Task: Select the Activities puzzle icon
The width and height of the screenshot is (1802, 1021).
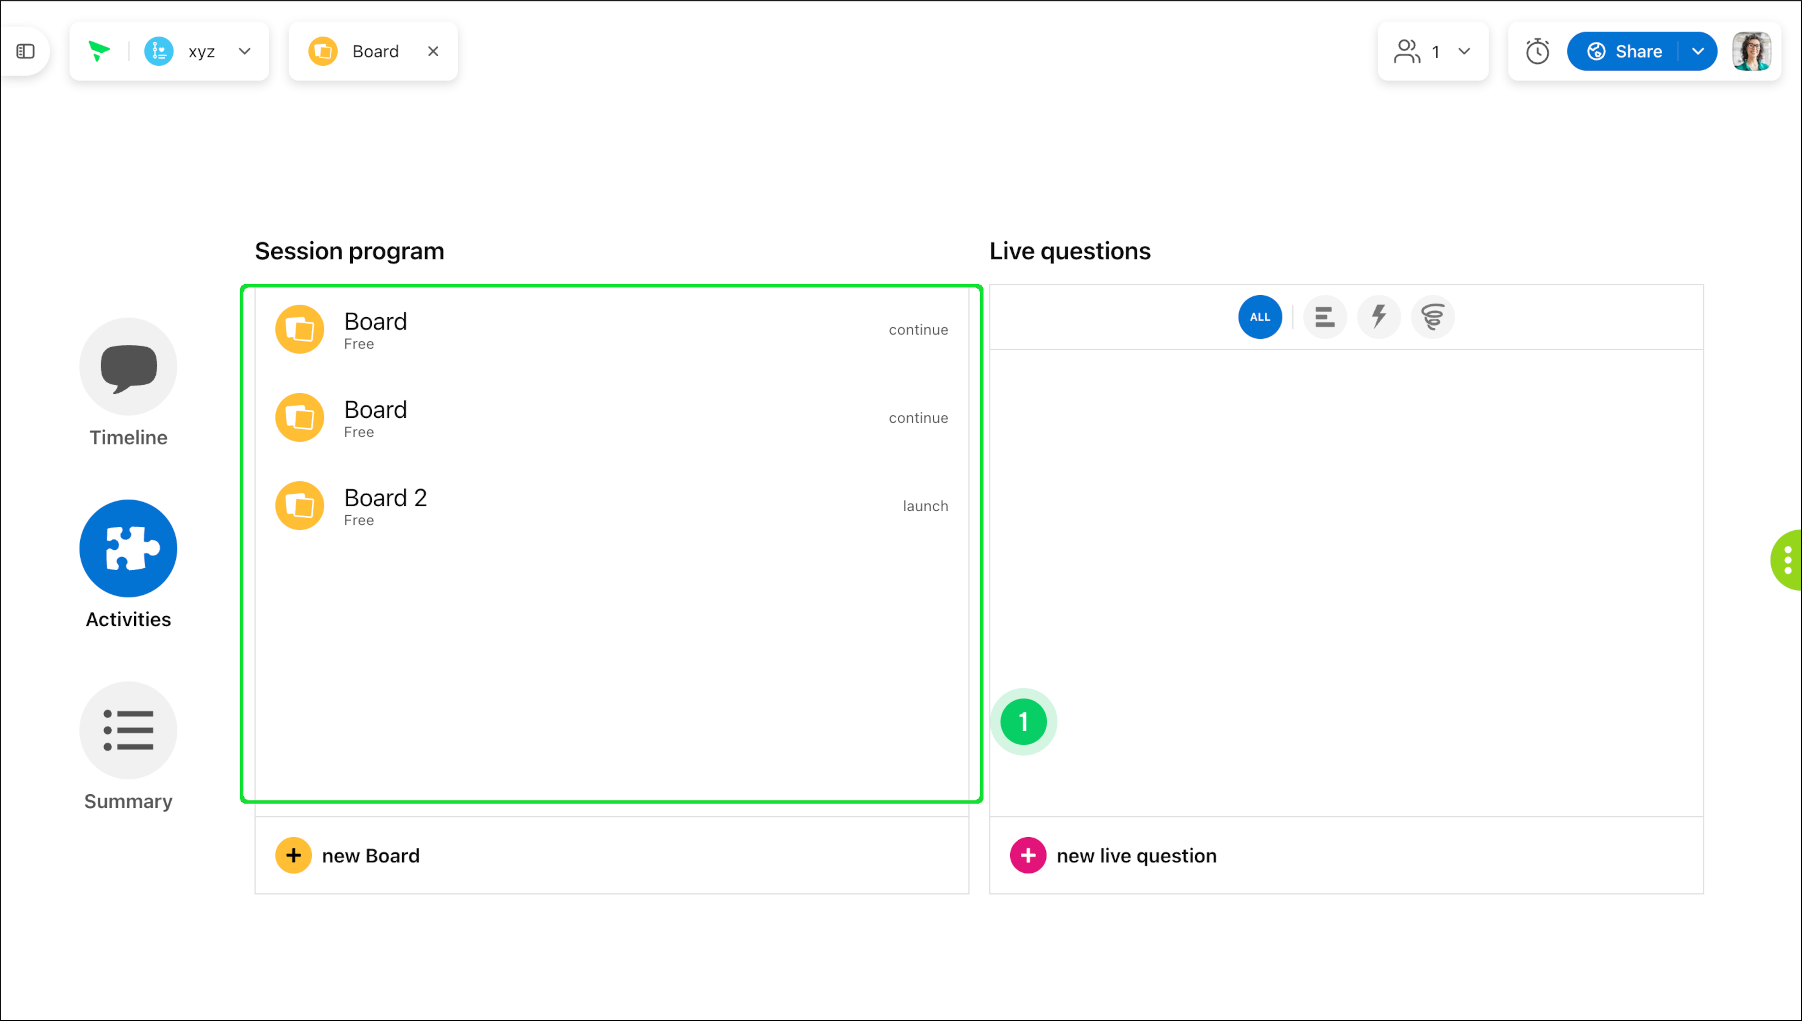Action: 128,548
